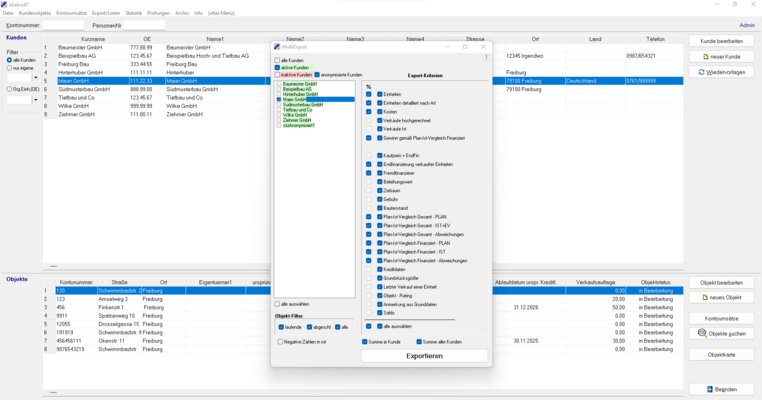Open Wiedervorlagen via its refresh icon

pos(699,73)
